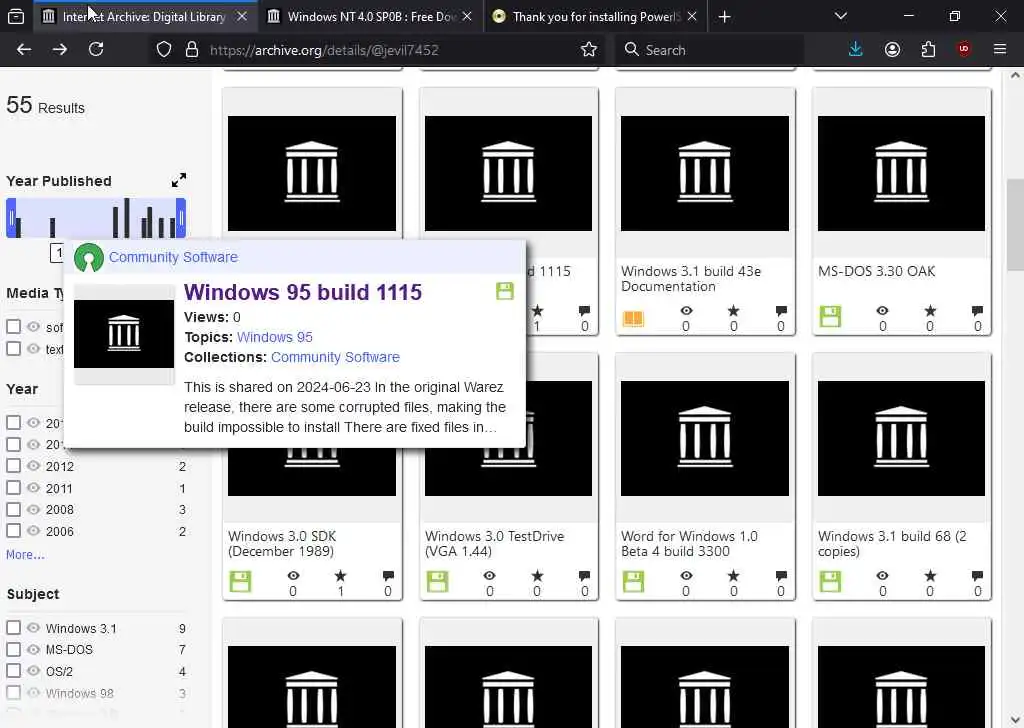Image resolution: width=1024 pixels, height=728 pixels.
Task: Click the browser Search box
Action: tap(709, 50)
